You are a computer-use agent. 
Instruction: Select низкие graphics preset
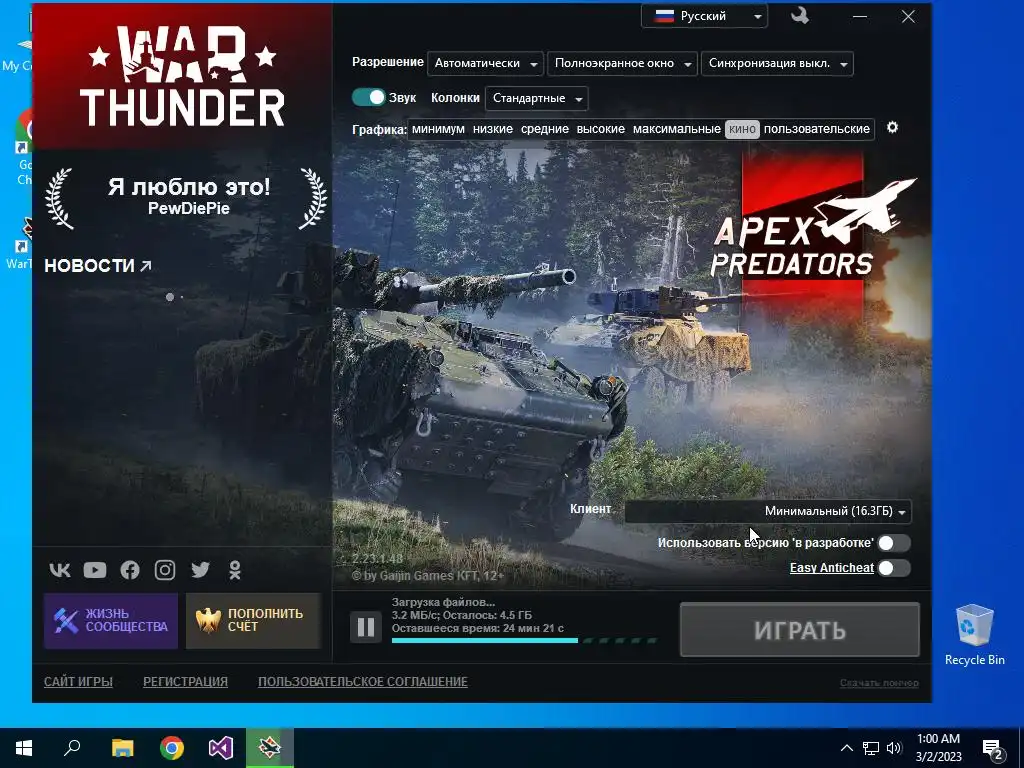(492, 129)
